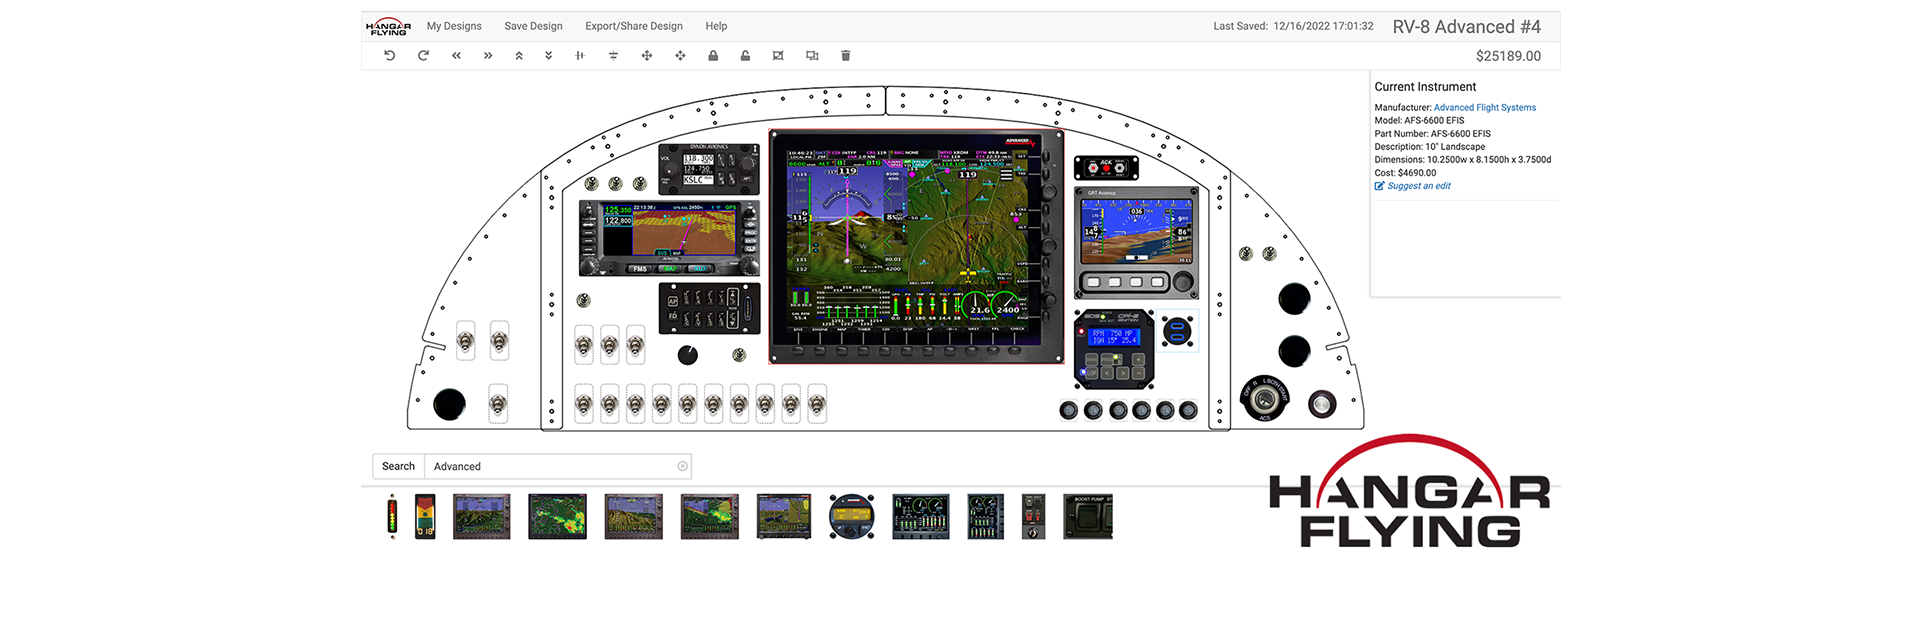Screen dimensions: 1923x640
Task: Pick the narrow engine monitor thumbnail
Action: tap(986, 516)
